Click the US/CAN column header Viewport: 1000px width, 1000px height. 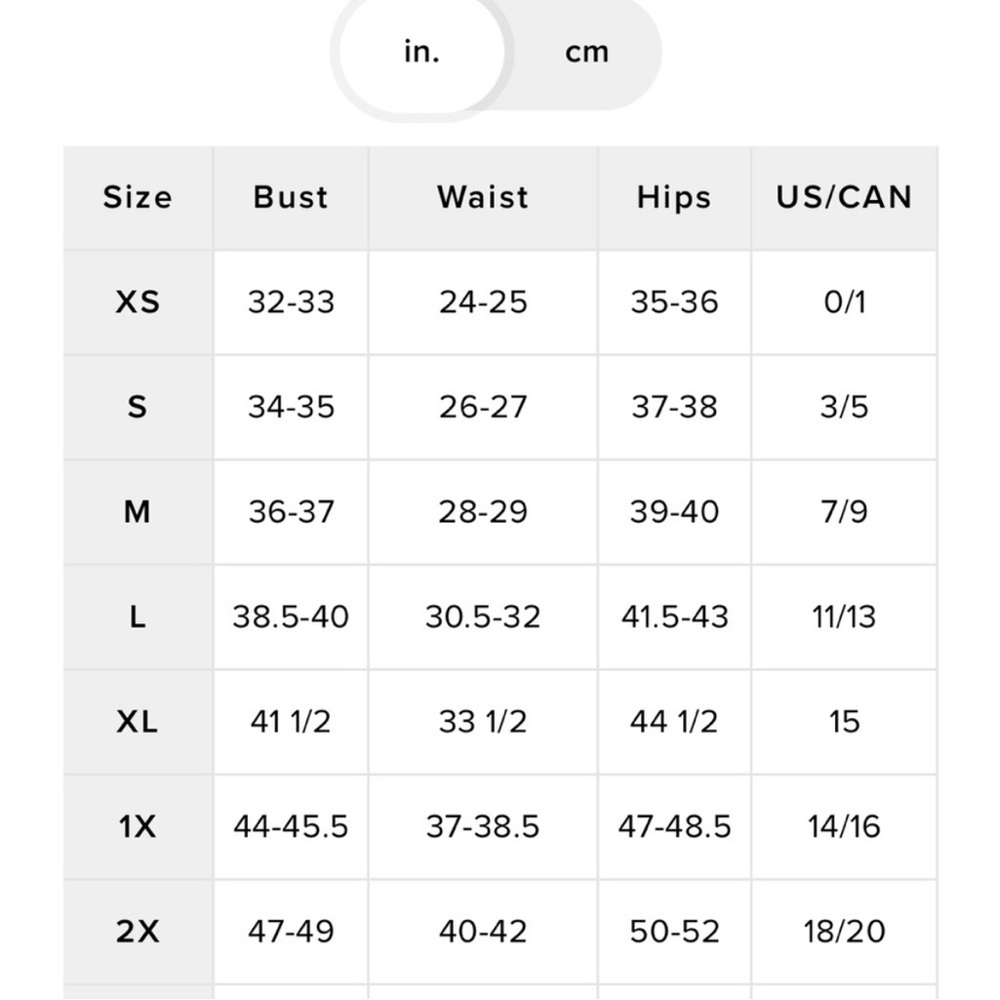tap(844, 197)
